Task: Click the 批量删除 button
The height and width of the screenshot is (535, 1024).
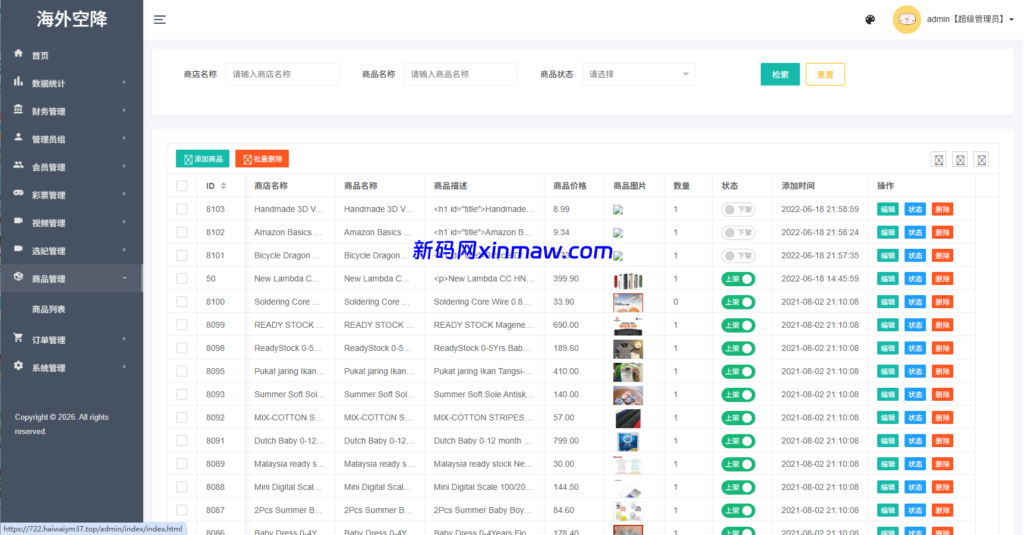Action: pos(262,159)
